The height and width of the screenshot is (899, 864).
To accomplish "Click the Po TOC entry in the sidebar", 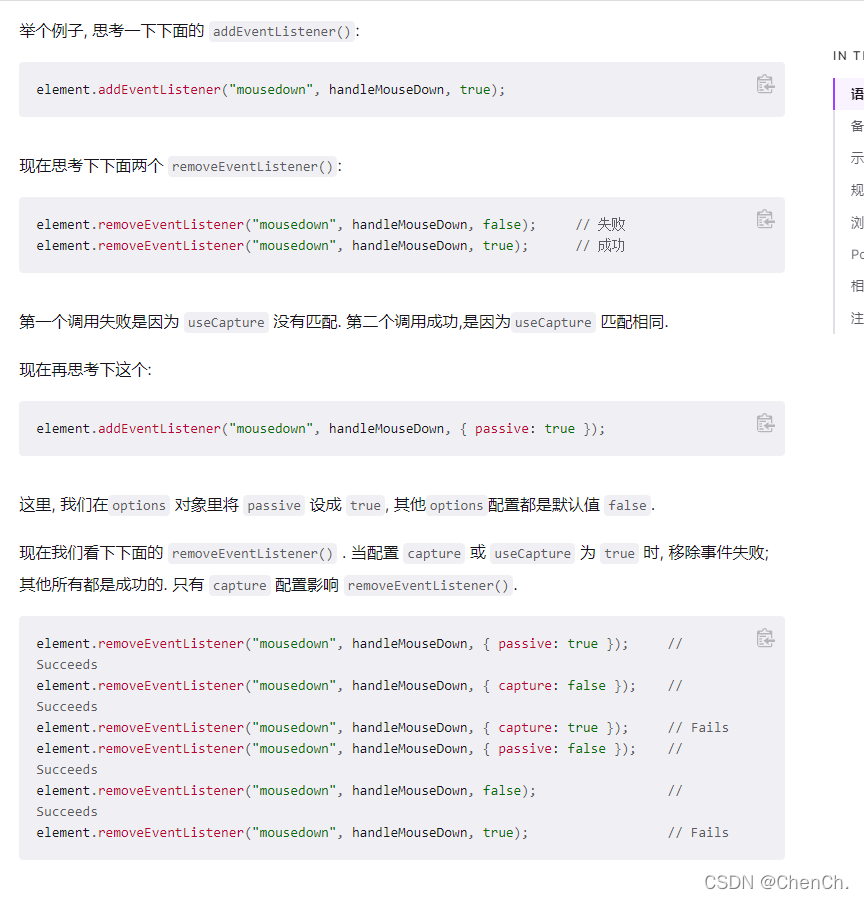I will [855, 253].
